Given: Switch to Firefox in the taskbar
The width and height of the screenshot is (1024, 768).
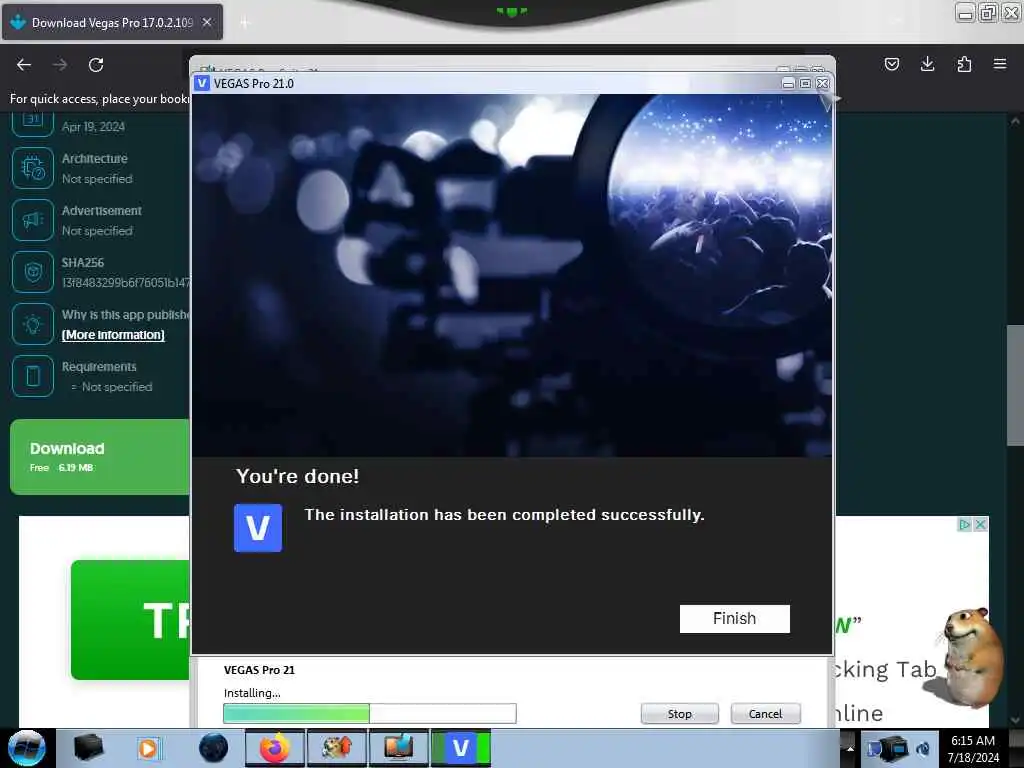Looking at the screenshot, I should (275, 748).
